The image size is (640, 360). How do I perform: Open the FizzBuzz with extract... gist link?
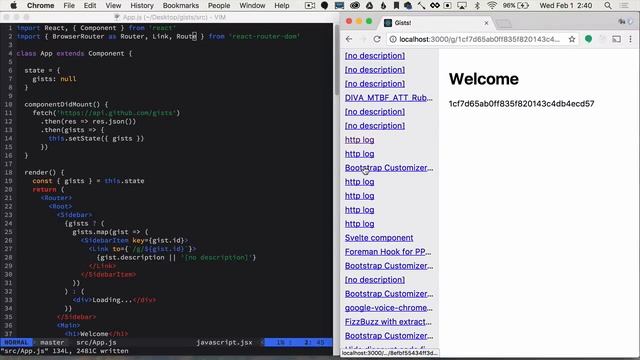pos(388,322)
